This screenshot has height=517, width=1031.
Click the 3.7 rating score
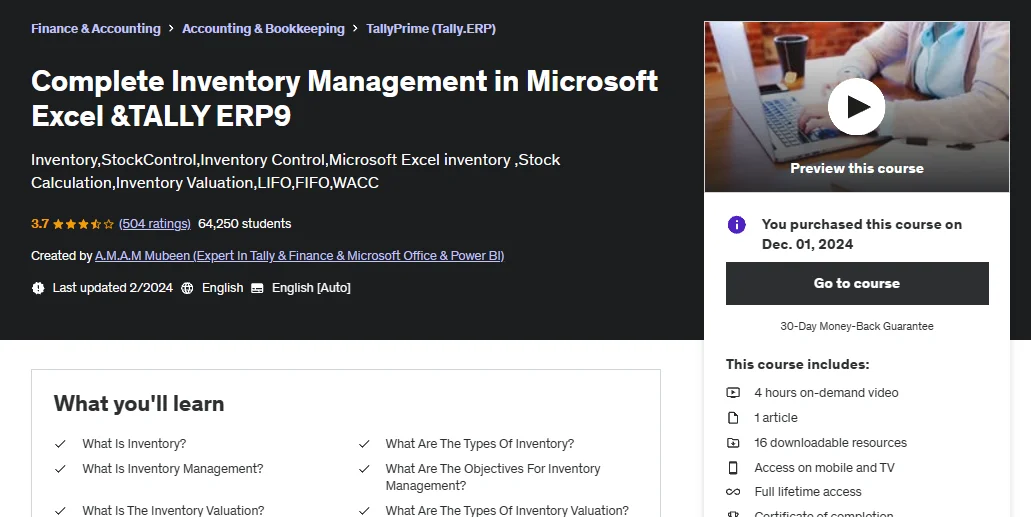click(39, 224)
